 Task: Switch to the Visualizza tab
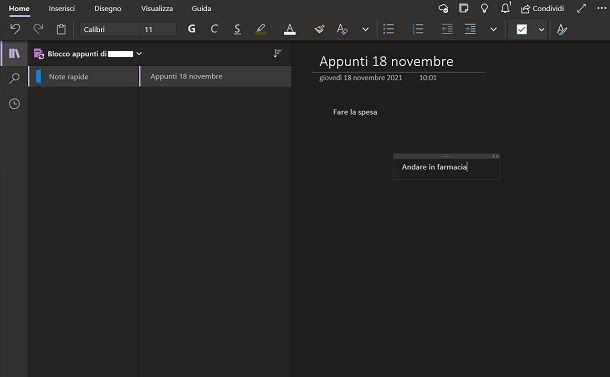point(157,8)
